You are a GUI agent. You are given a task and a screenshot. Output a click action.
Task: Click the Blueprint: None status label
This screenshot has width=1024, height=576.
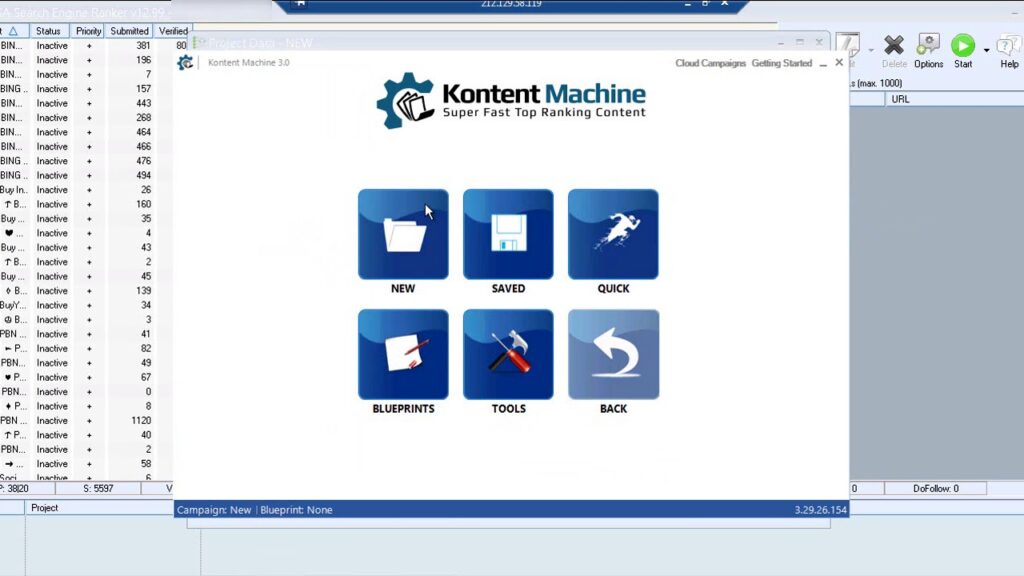(296, 510)
